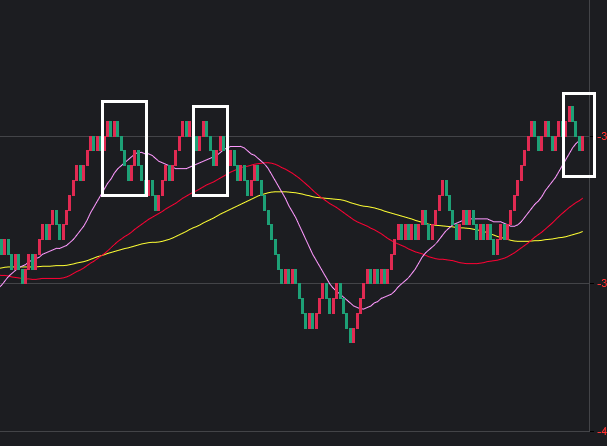
Task: Click the bottom price label on right axis
Action: pos(602,432)
